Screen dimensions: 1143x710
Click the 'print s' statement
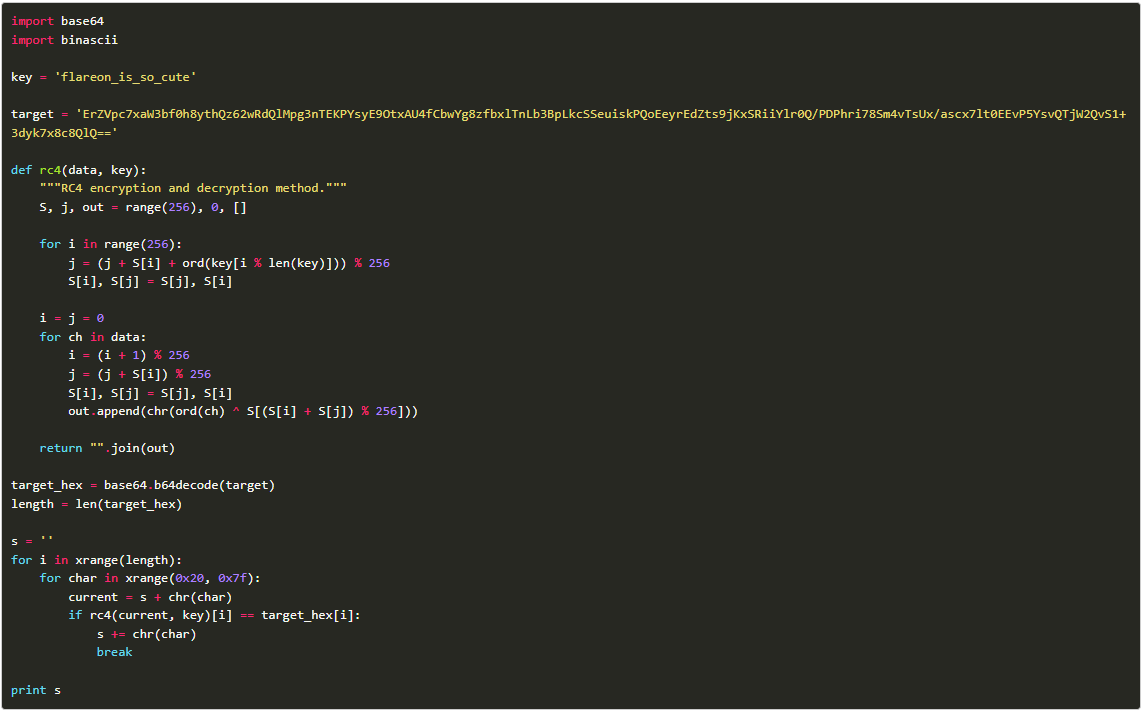tap(36, 690)
